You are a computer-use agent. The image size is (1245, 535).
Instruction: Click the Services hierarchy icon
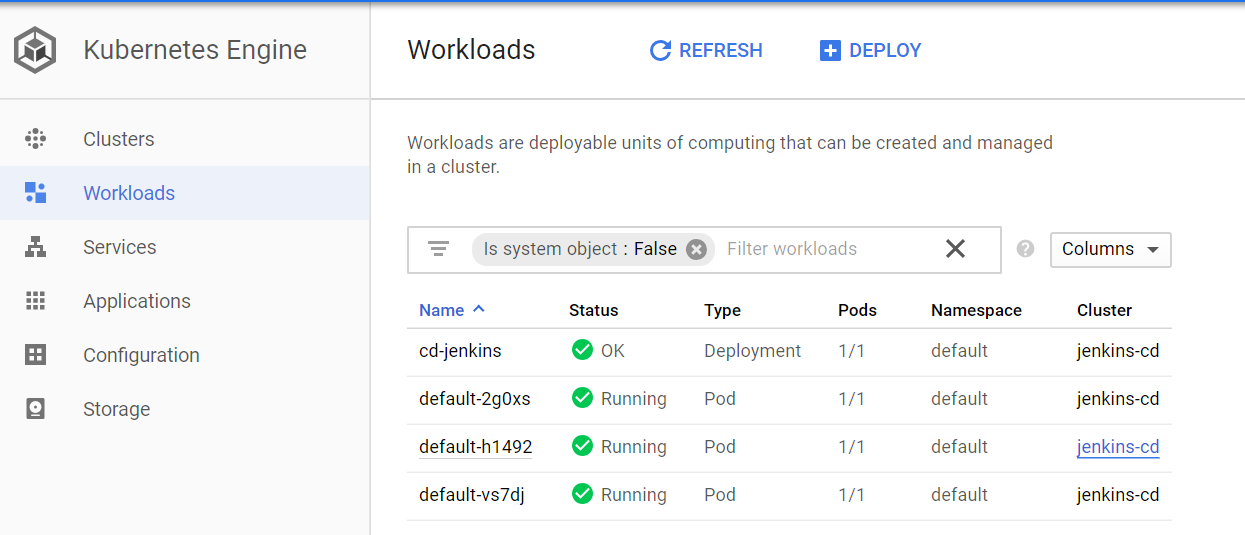(x=36, y=247)
